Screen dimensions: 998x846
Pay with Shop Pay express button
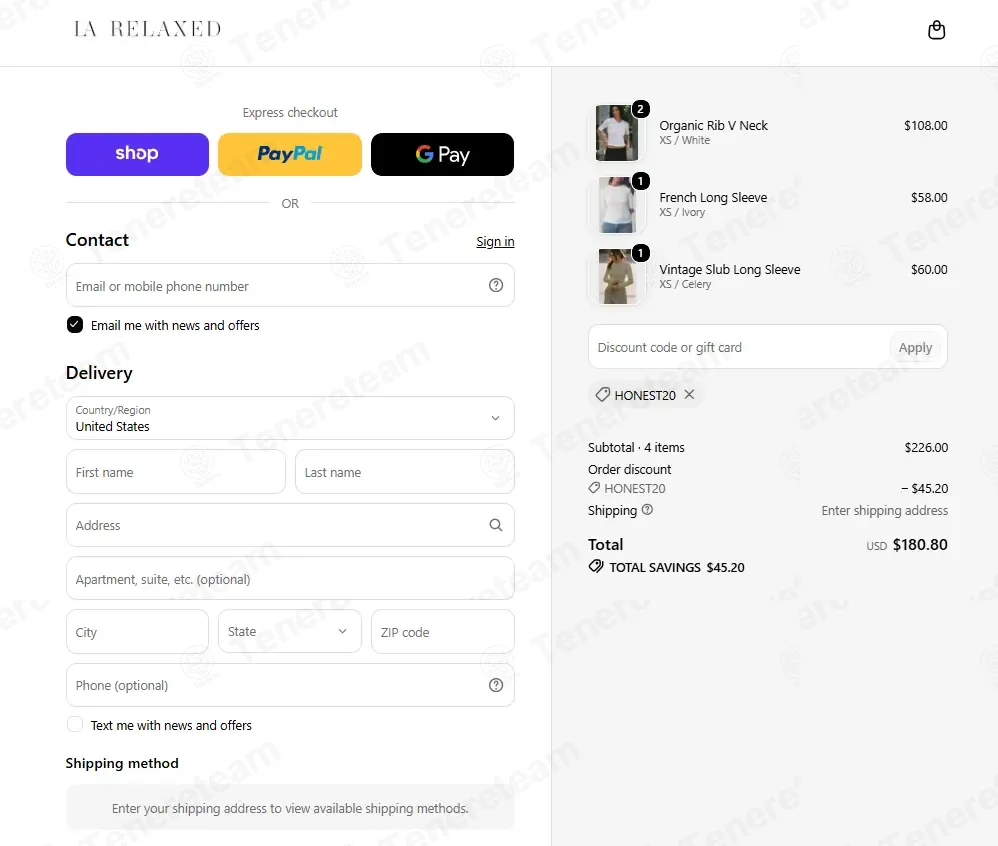(x=137, y=154)
